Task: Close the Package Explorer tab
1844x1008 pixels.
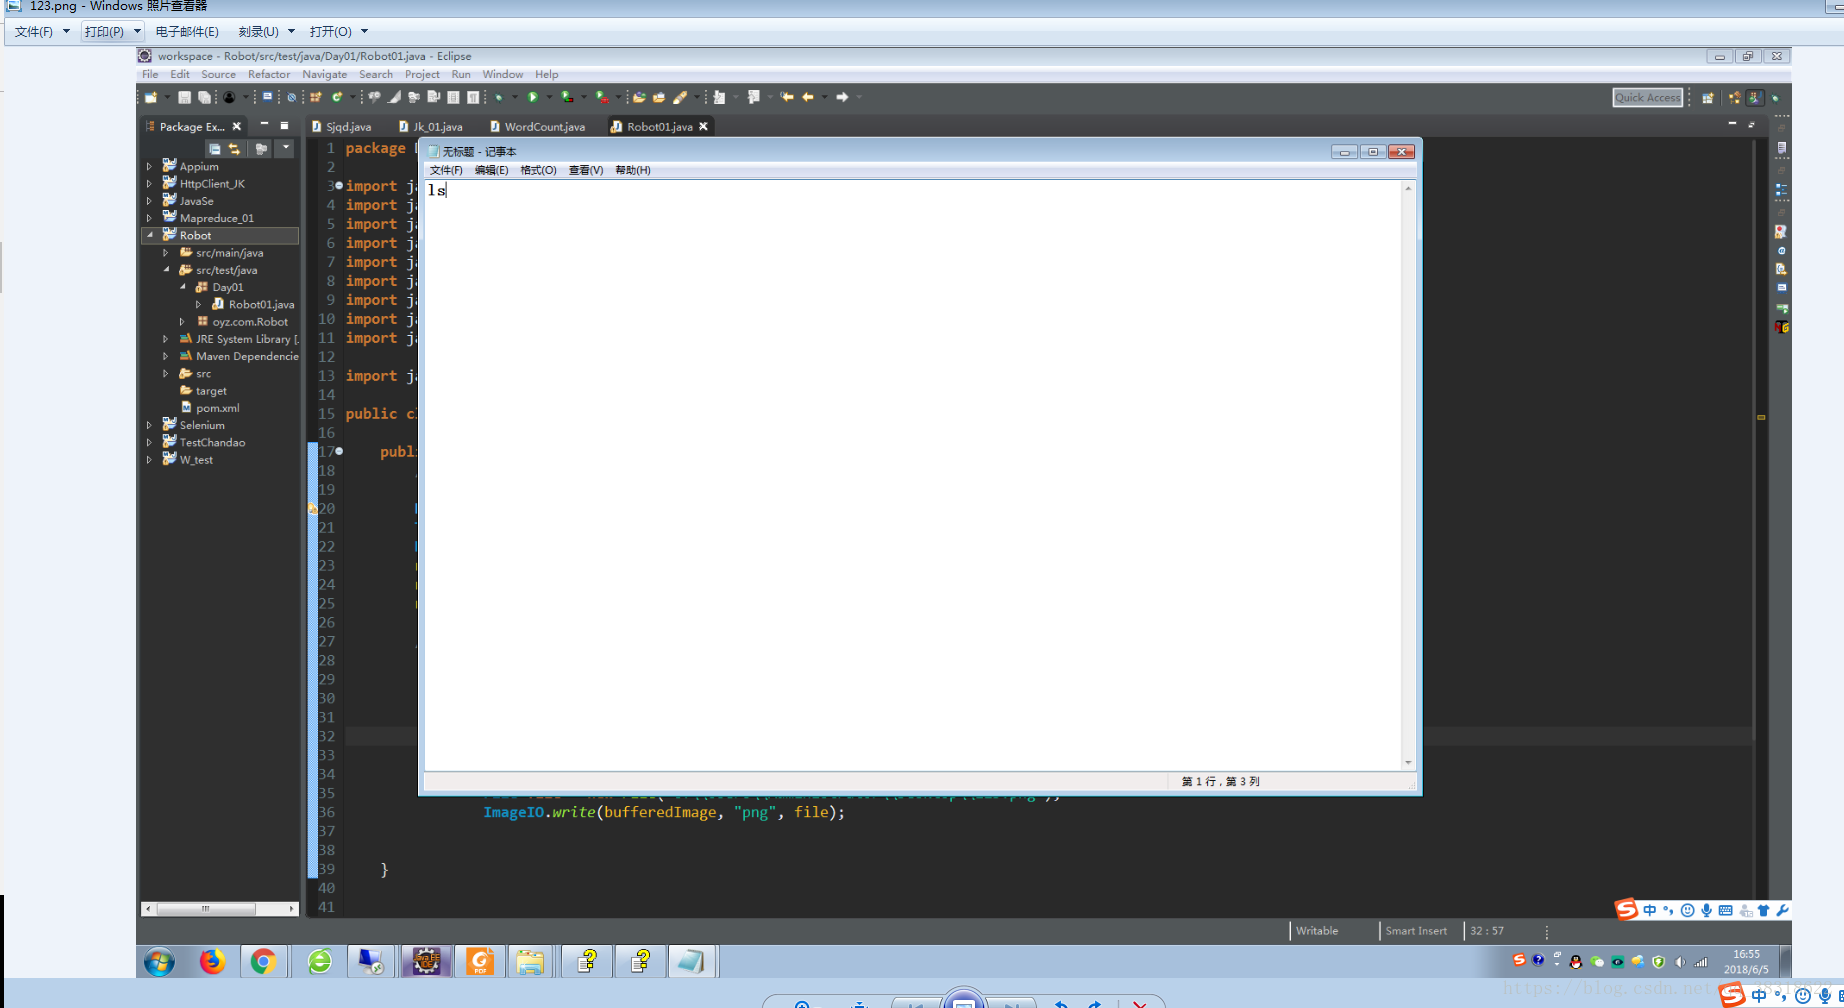Action: (237, 126)
